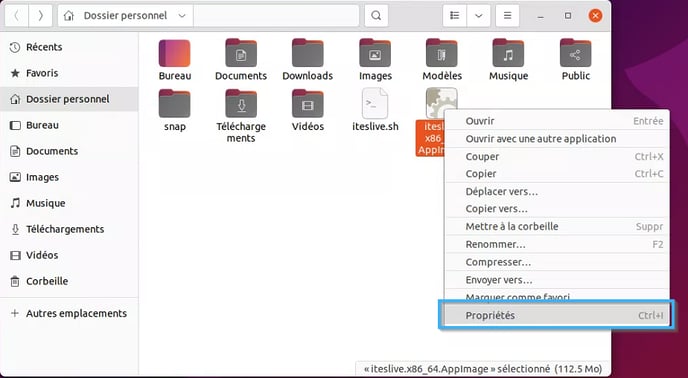Choose Ouvrir avec une autre application

pyautogui.click(x=557, y=139)
